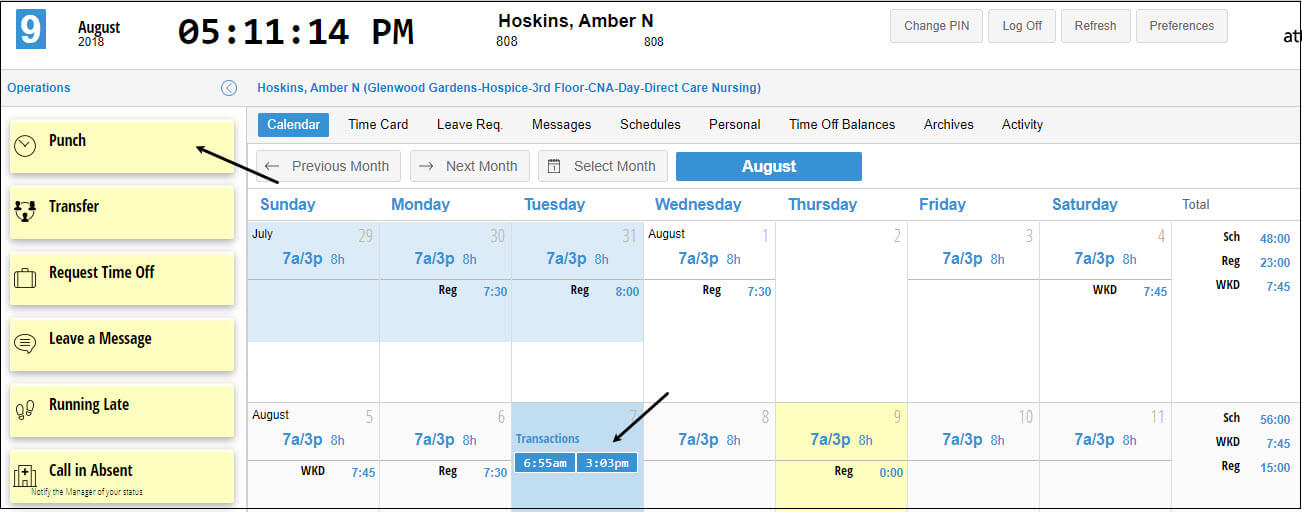This screenshot has height=512, width=1302.
Task: Click the 6:55am transaction entry
Action: tap(545, 463)
